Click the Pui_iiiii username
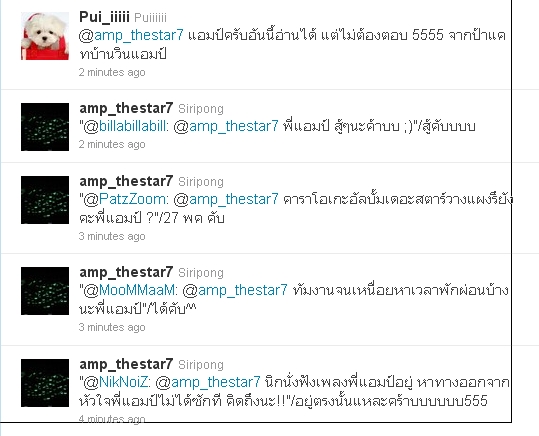Viewport: 539px width, 436px height. click(104, 17)
